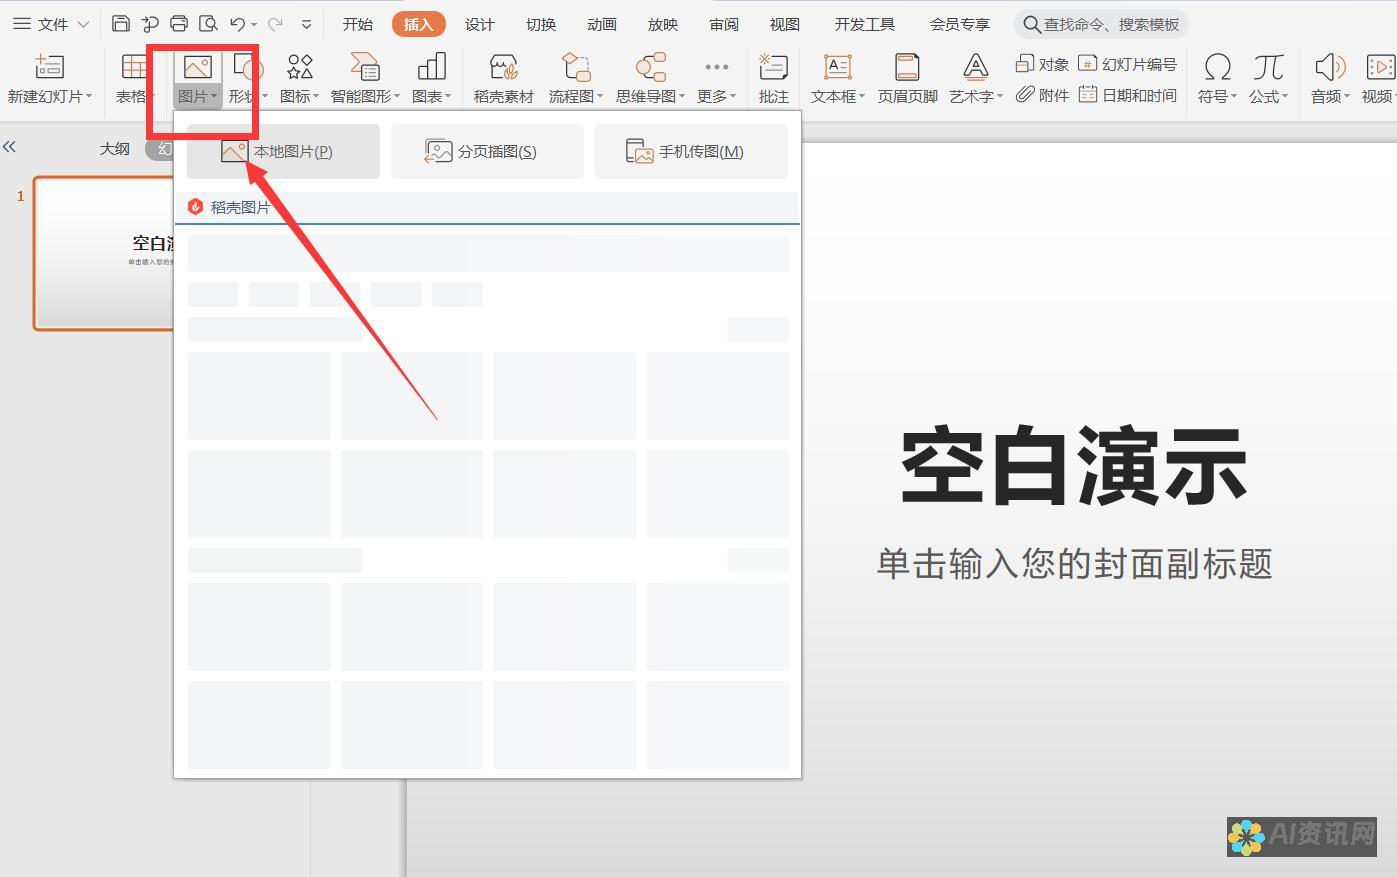This screenshot has height=877, width=1397.
Task: Expand the 新建幻灯片 dropdown arrow
Action: coord(89,97)
